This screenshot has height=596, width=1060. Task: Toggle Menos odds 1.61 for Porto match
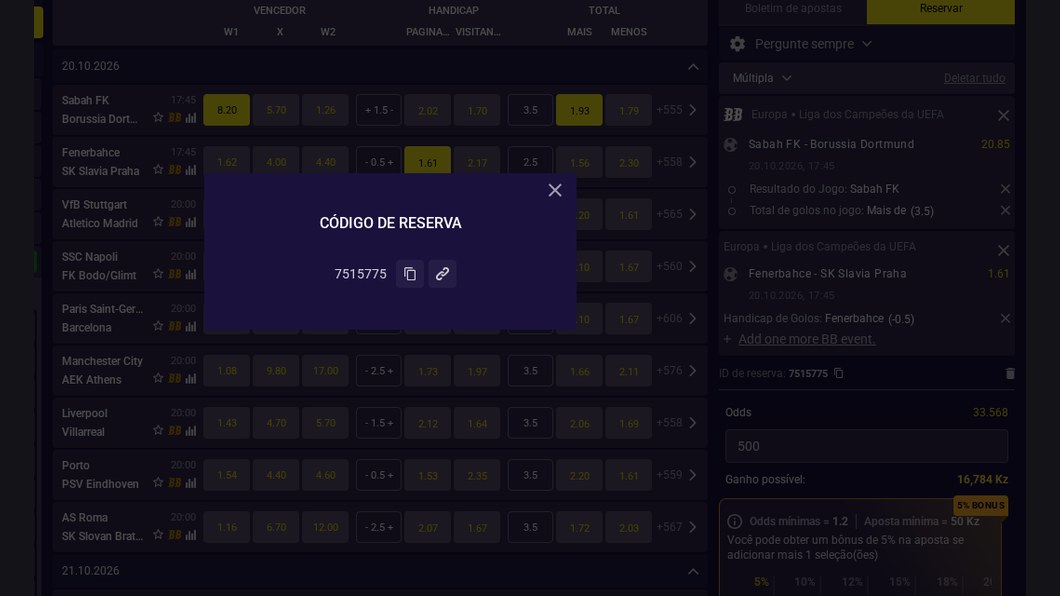click(629, 475)
